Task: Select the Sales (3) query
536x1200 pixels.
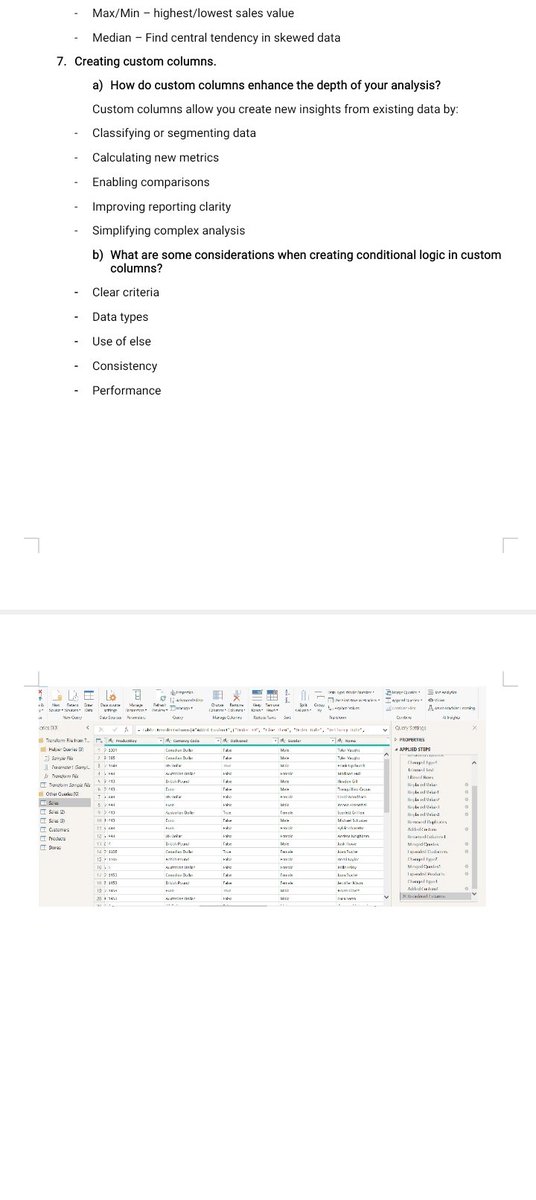Action: pos(56,820)
